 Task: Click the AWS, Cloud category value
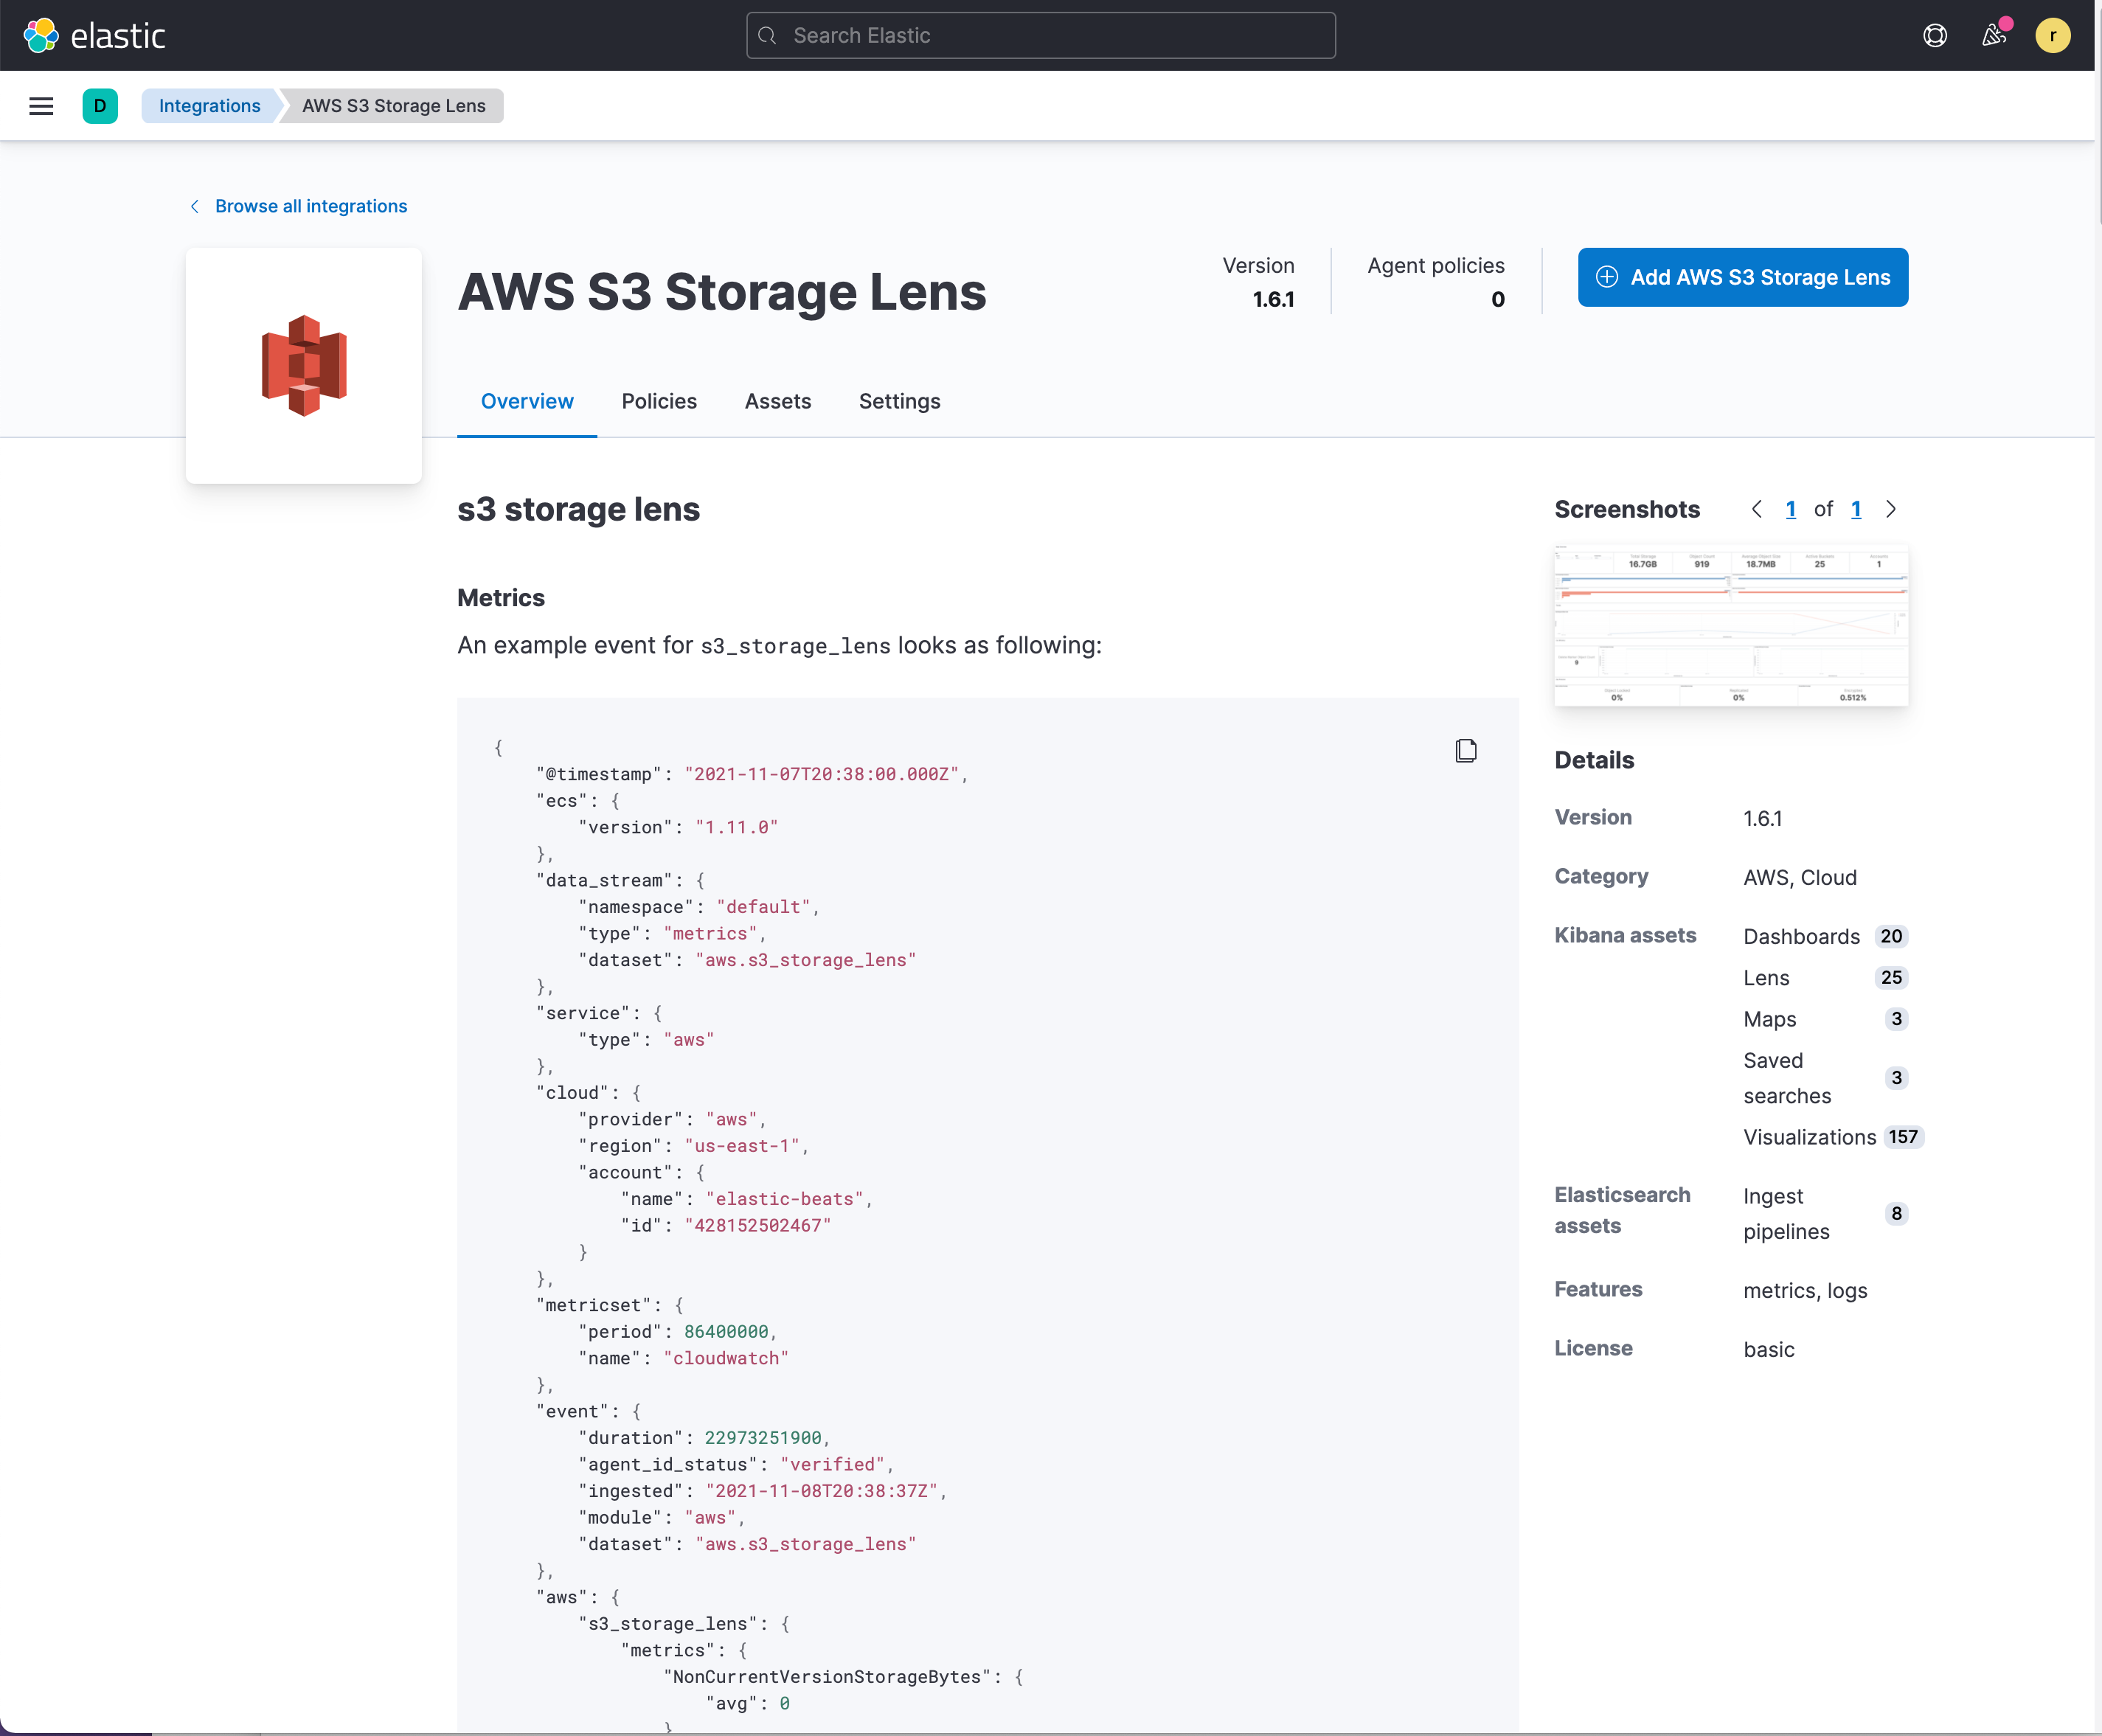pos(1800,877)
